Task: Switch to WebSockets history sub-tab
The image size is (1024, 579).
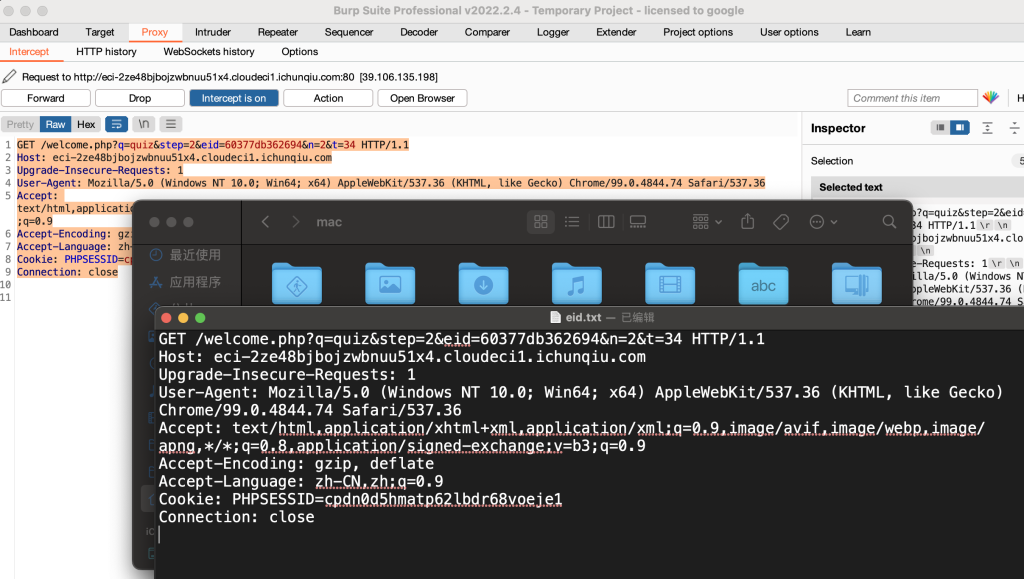Action: click(x=209, y=52)
